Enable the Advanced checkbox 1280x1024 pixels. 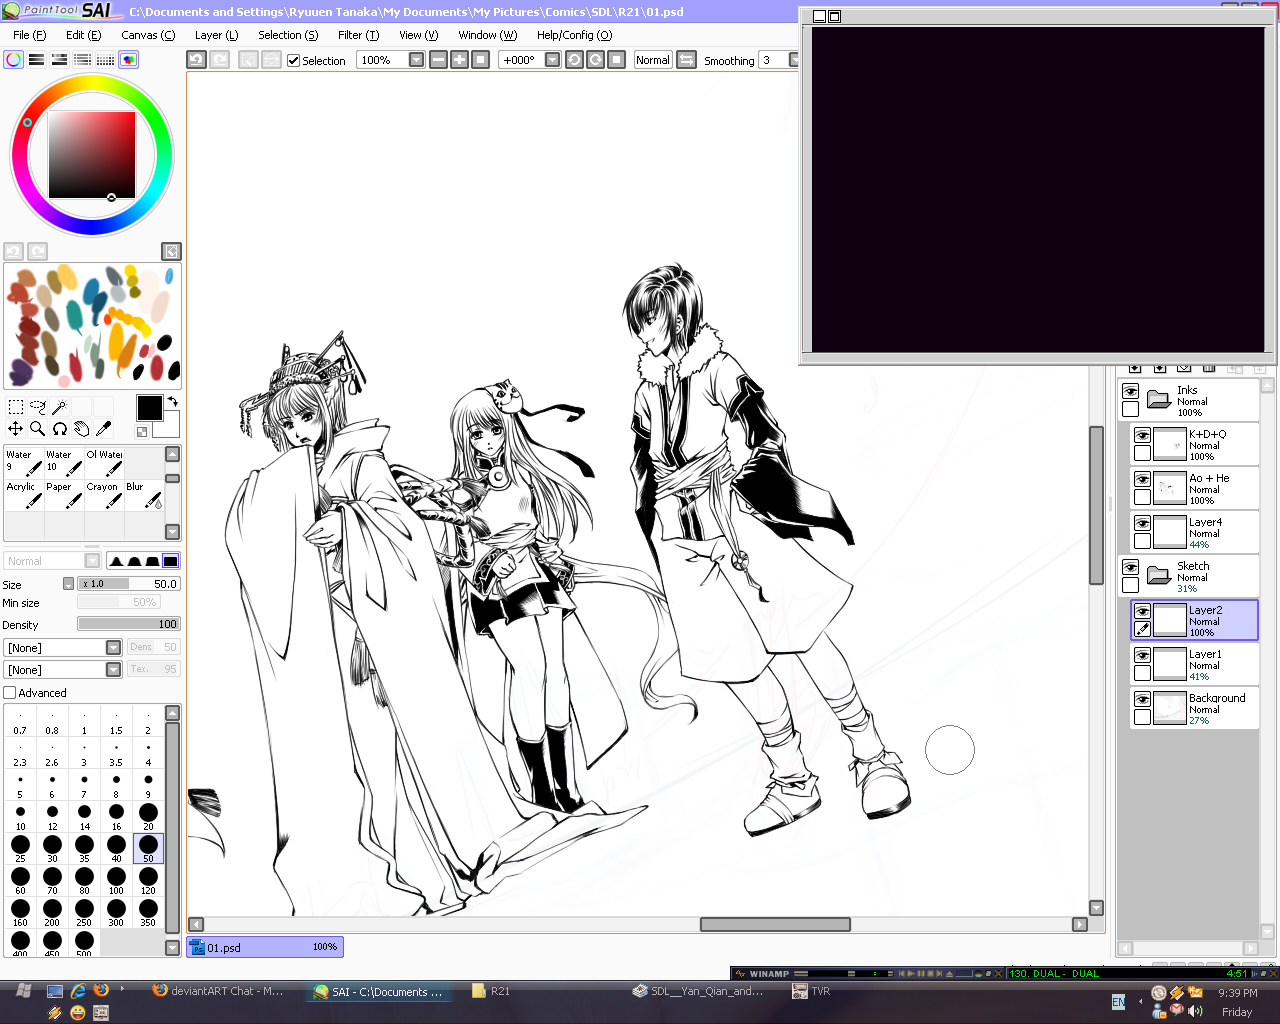coord(10,693)
